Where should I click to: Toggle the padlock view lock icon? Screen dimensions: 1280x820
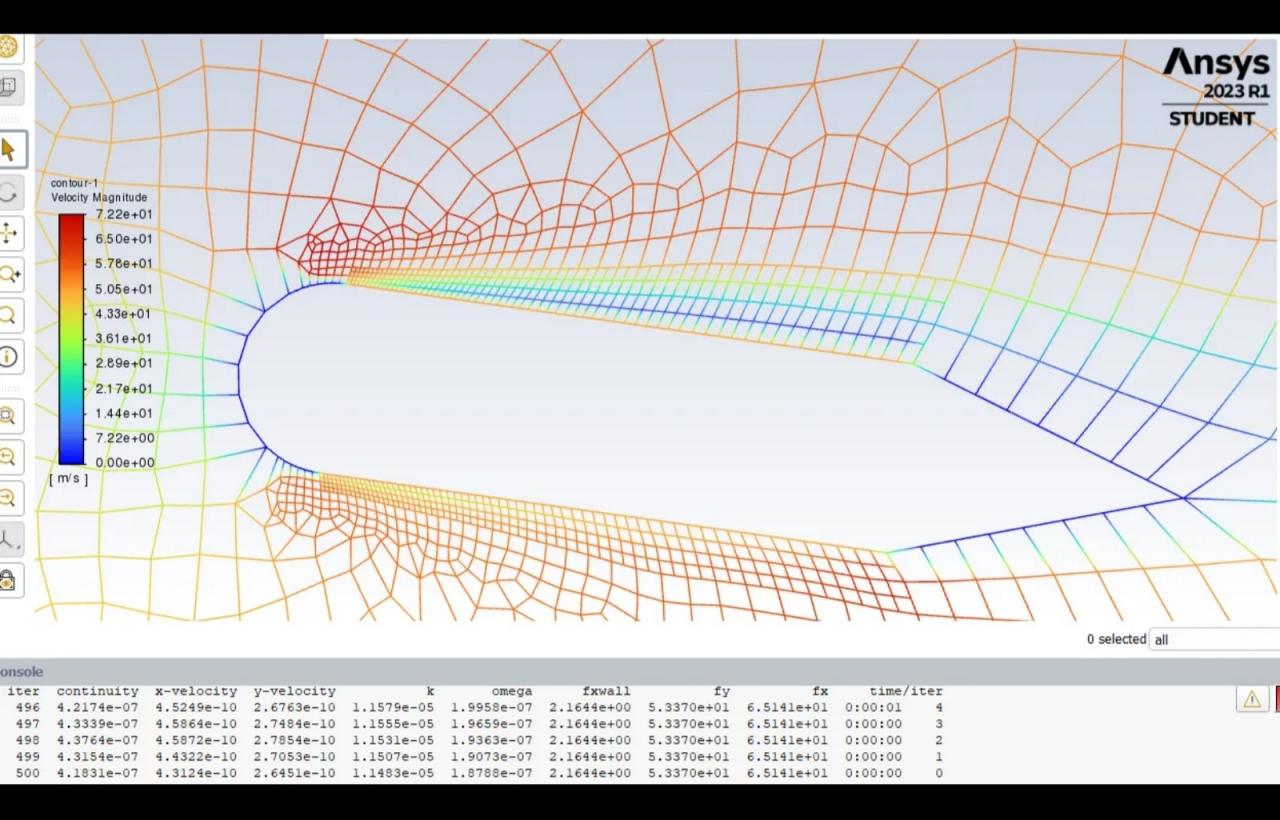(8, 580)
